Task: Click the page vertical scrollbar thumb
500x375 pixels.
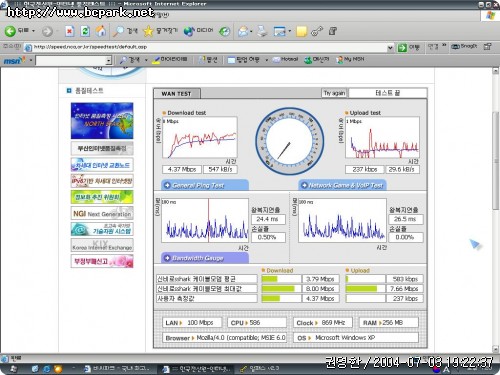Action: (496, 162)
